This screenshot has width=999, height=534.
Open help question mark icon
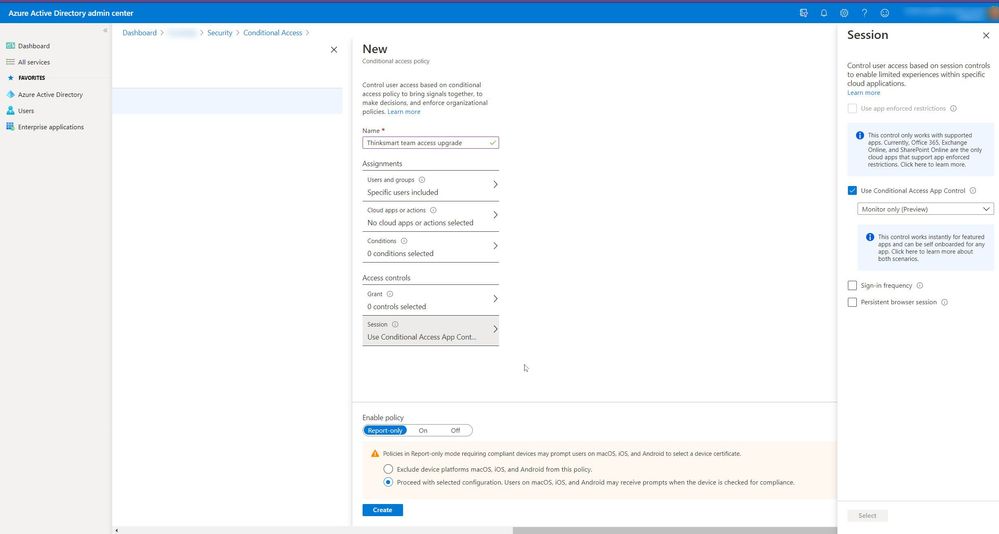click(865, 13)
